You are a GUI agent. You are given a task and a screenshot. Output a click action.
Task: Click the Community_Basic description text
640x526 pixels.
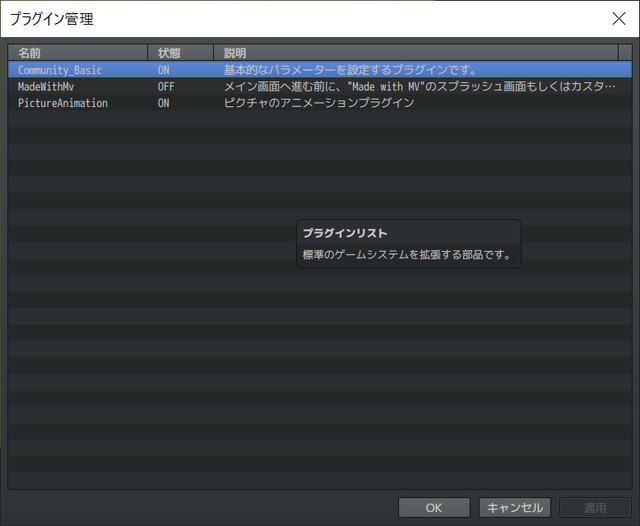pos(350,70)
